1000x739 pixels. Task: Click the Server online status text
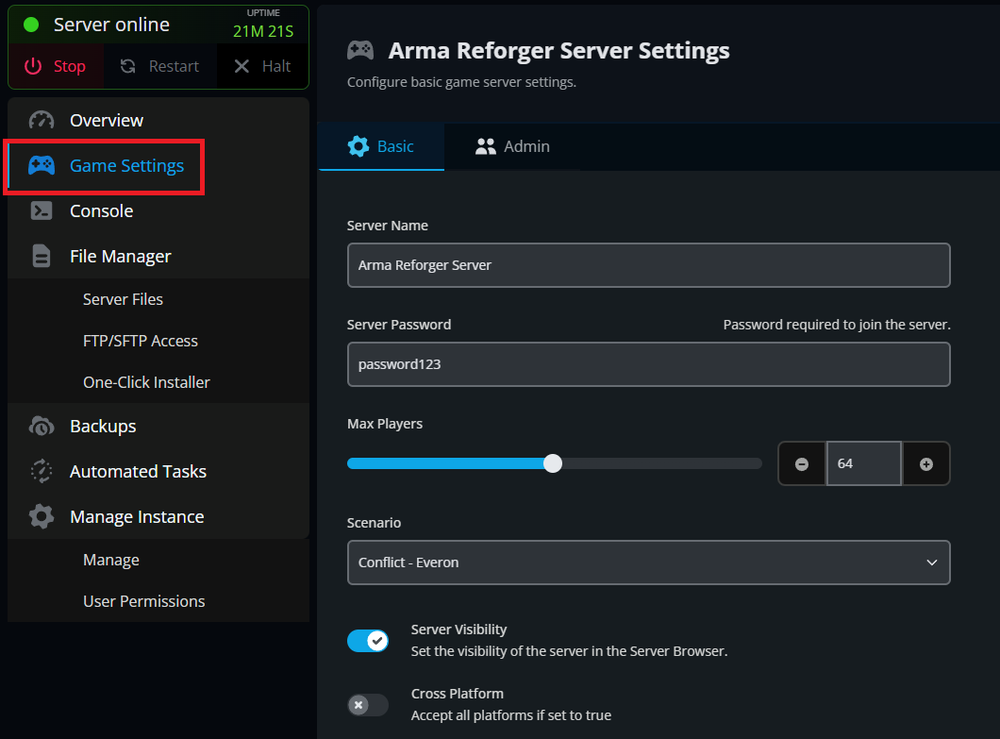[112, 25]
